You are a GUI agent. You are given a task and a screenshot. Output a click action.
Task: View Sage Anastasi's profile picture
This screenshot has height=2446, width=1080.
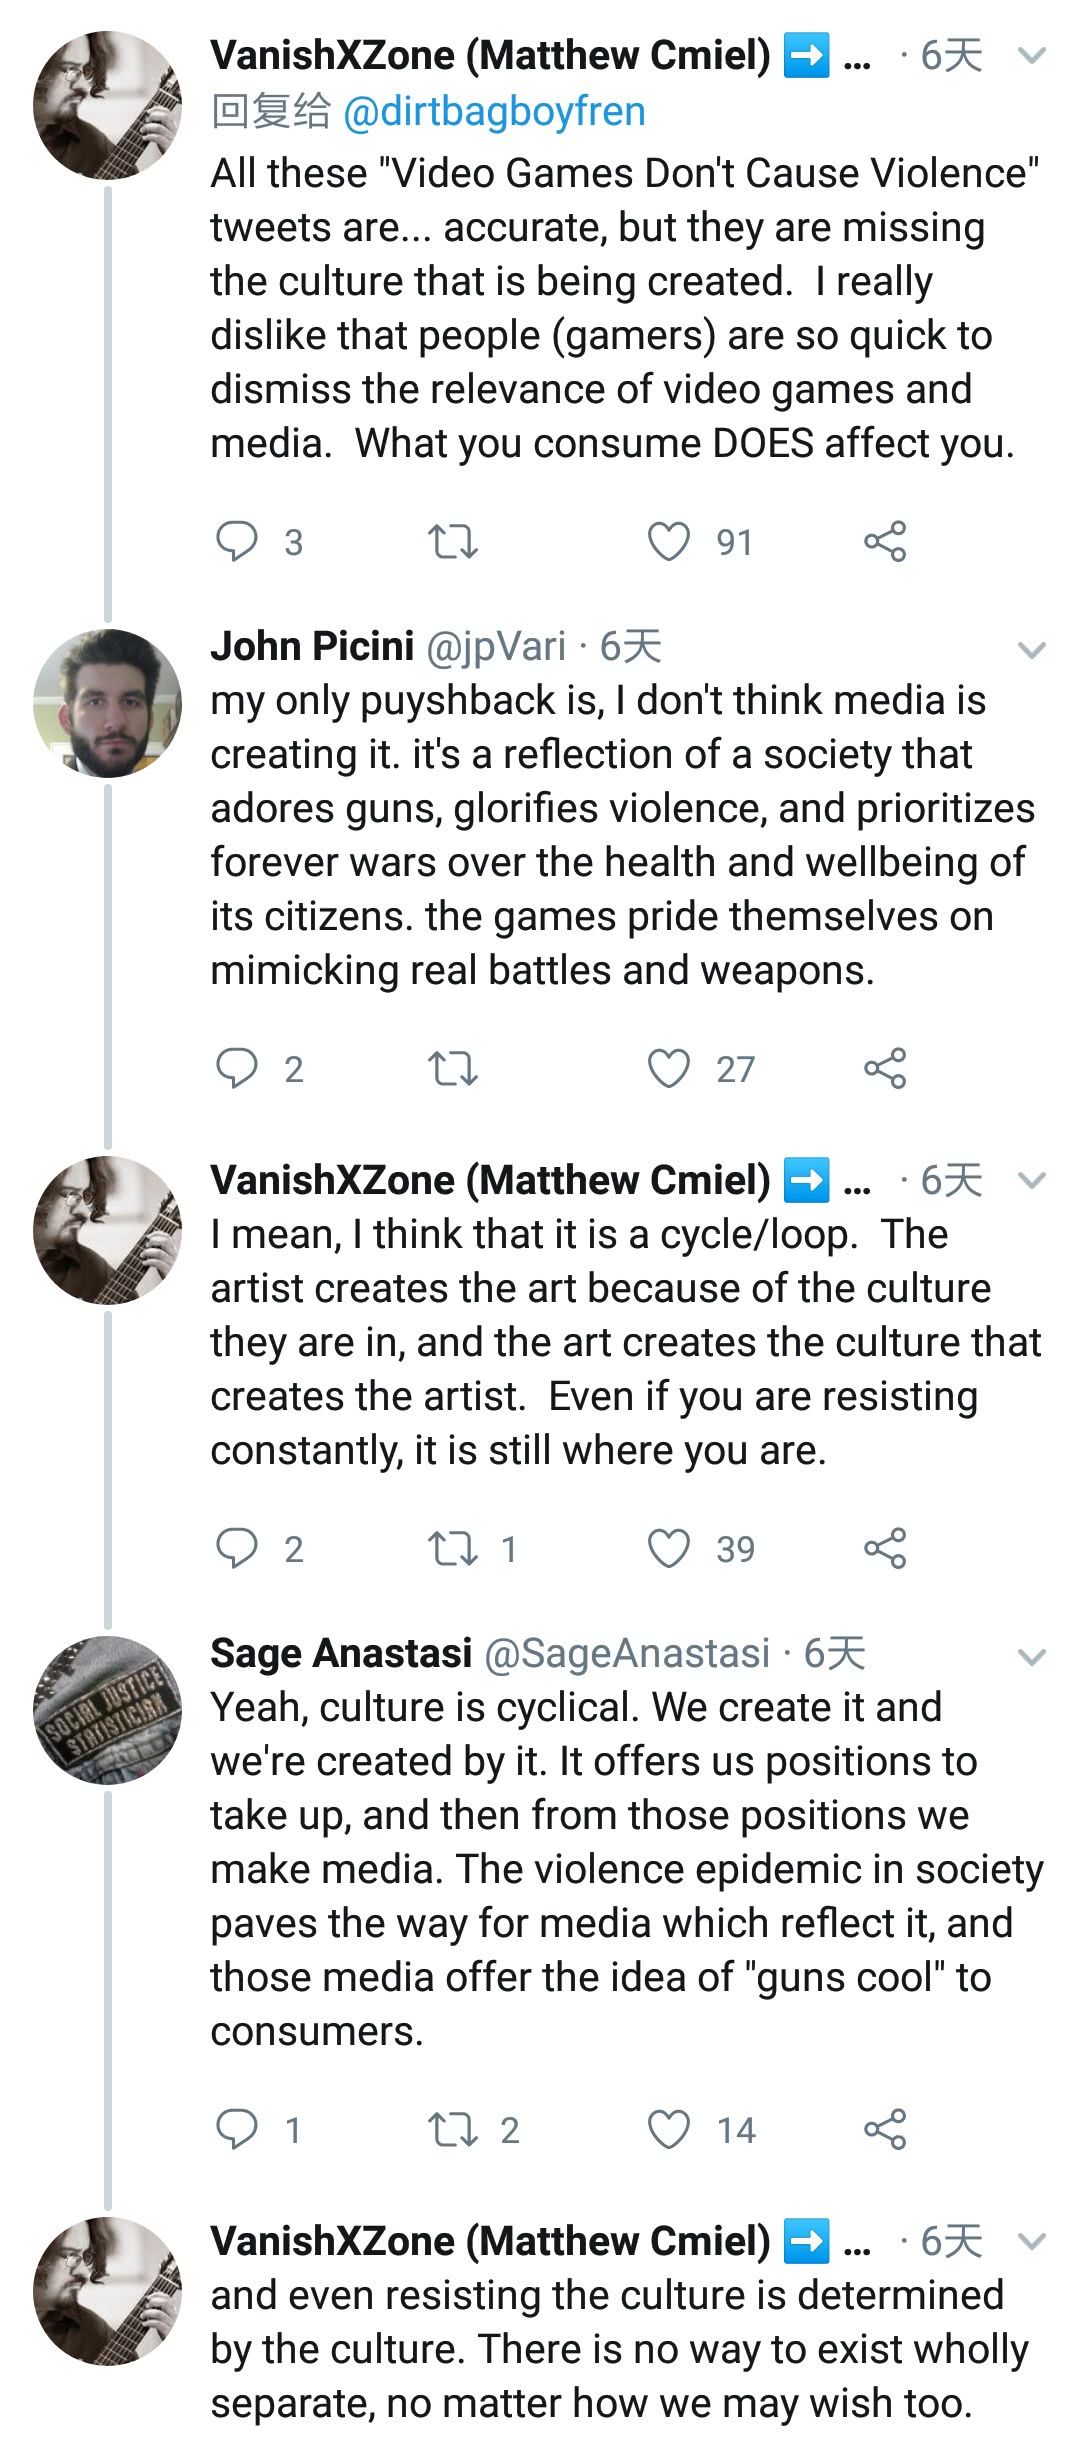pyautogui.click(x=108, y=1709)
